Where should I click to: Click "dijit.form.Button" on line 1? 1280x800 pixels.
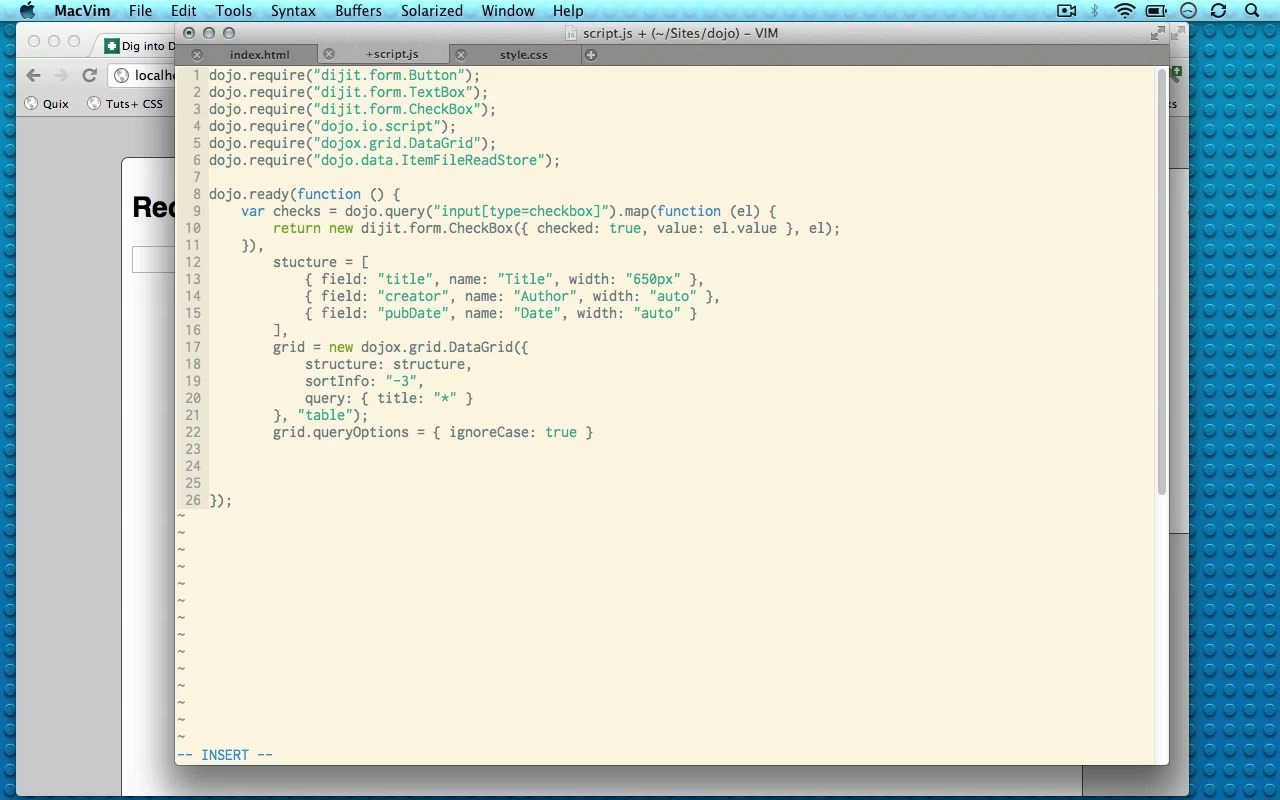pos(388,75)
